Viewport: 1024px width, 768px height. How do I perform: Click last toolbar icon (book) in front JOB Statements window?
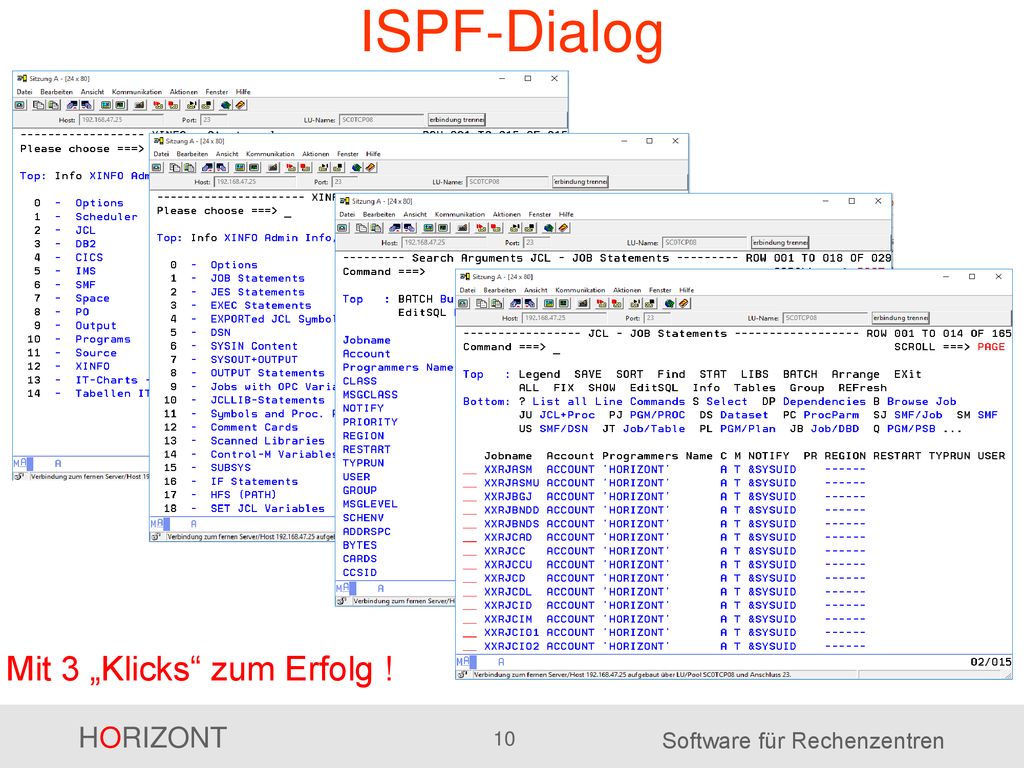[684, 304]
